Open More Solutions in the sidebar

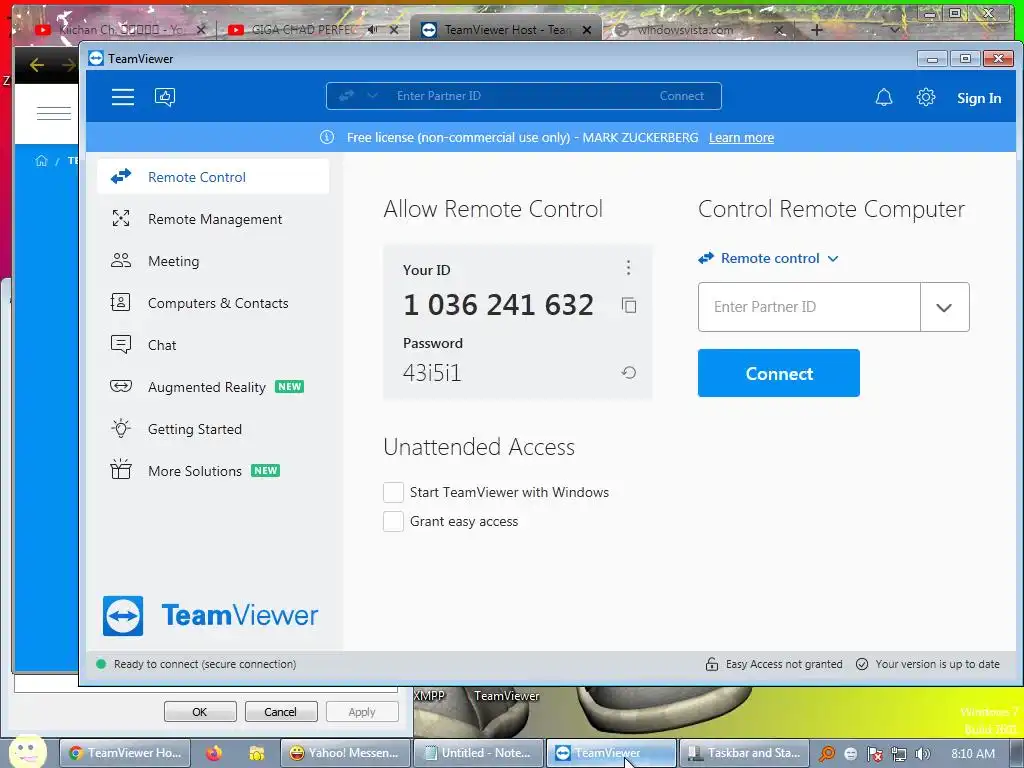pyautogui.click(x=213, y=471)
